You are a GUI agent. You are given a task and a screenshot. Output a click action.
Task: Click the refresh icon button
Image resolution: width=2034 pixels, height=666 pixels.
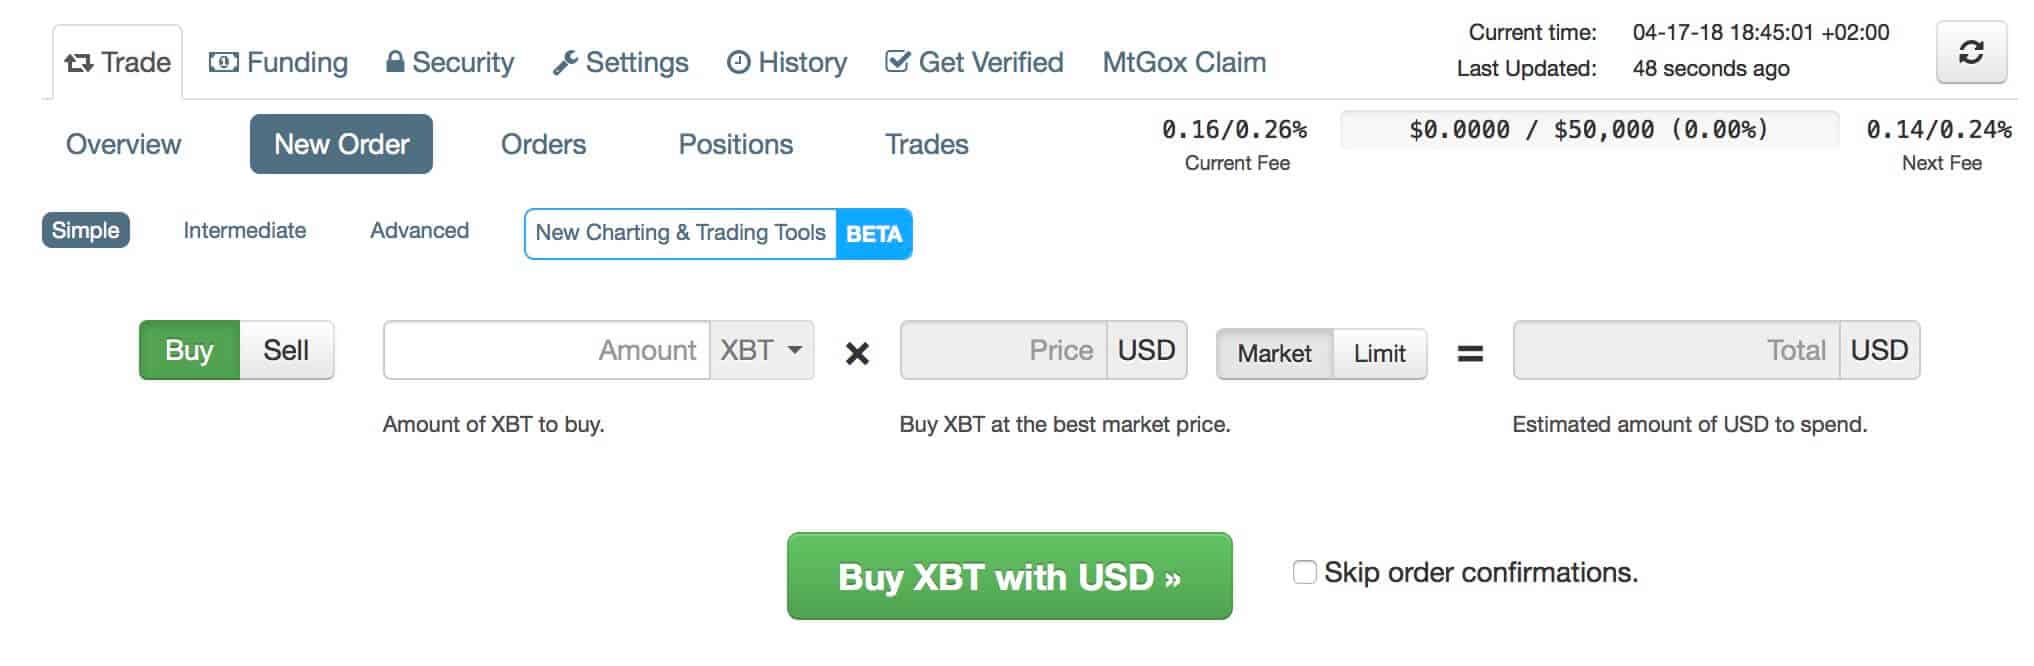pyautogui.click(x=1971, y=52)
